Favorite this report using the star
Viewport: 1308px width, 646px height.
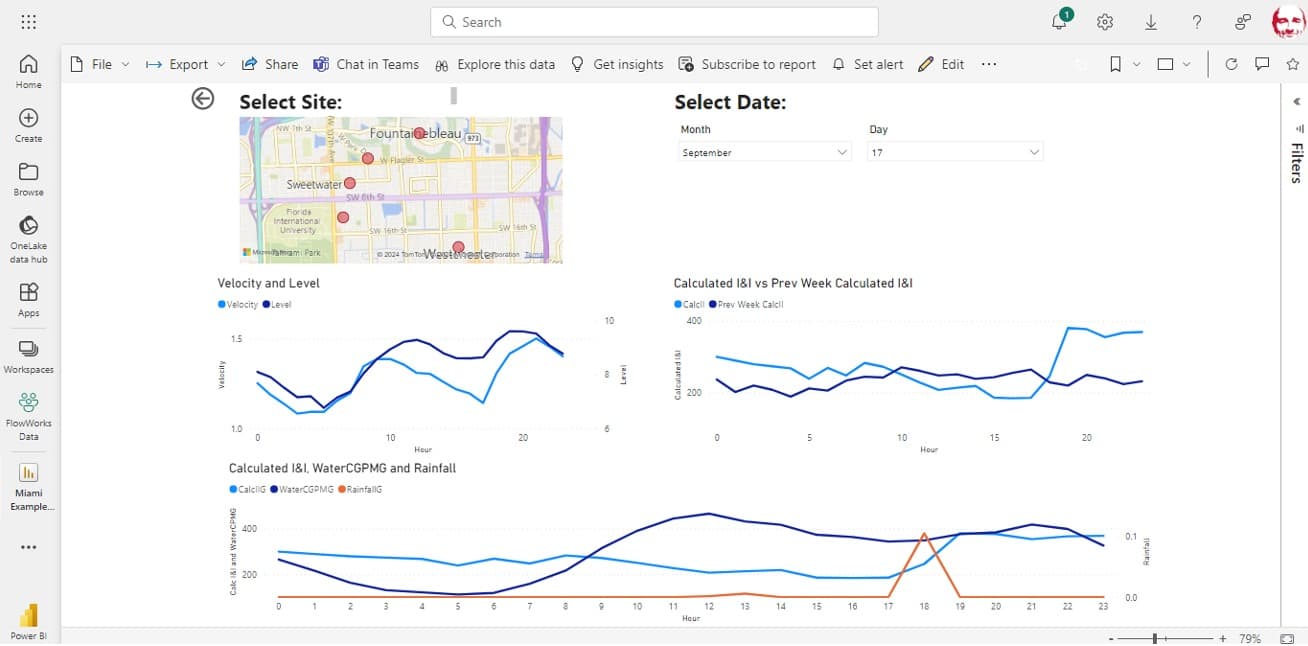[1291, 63]
